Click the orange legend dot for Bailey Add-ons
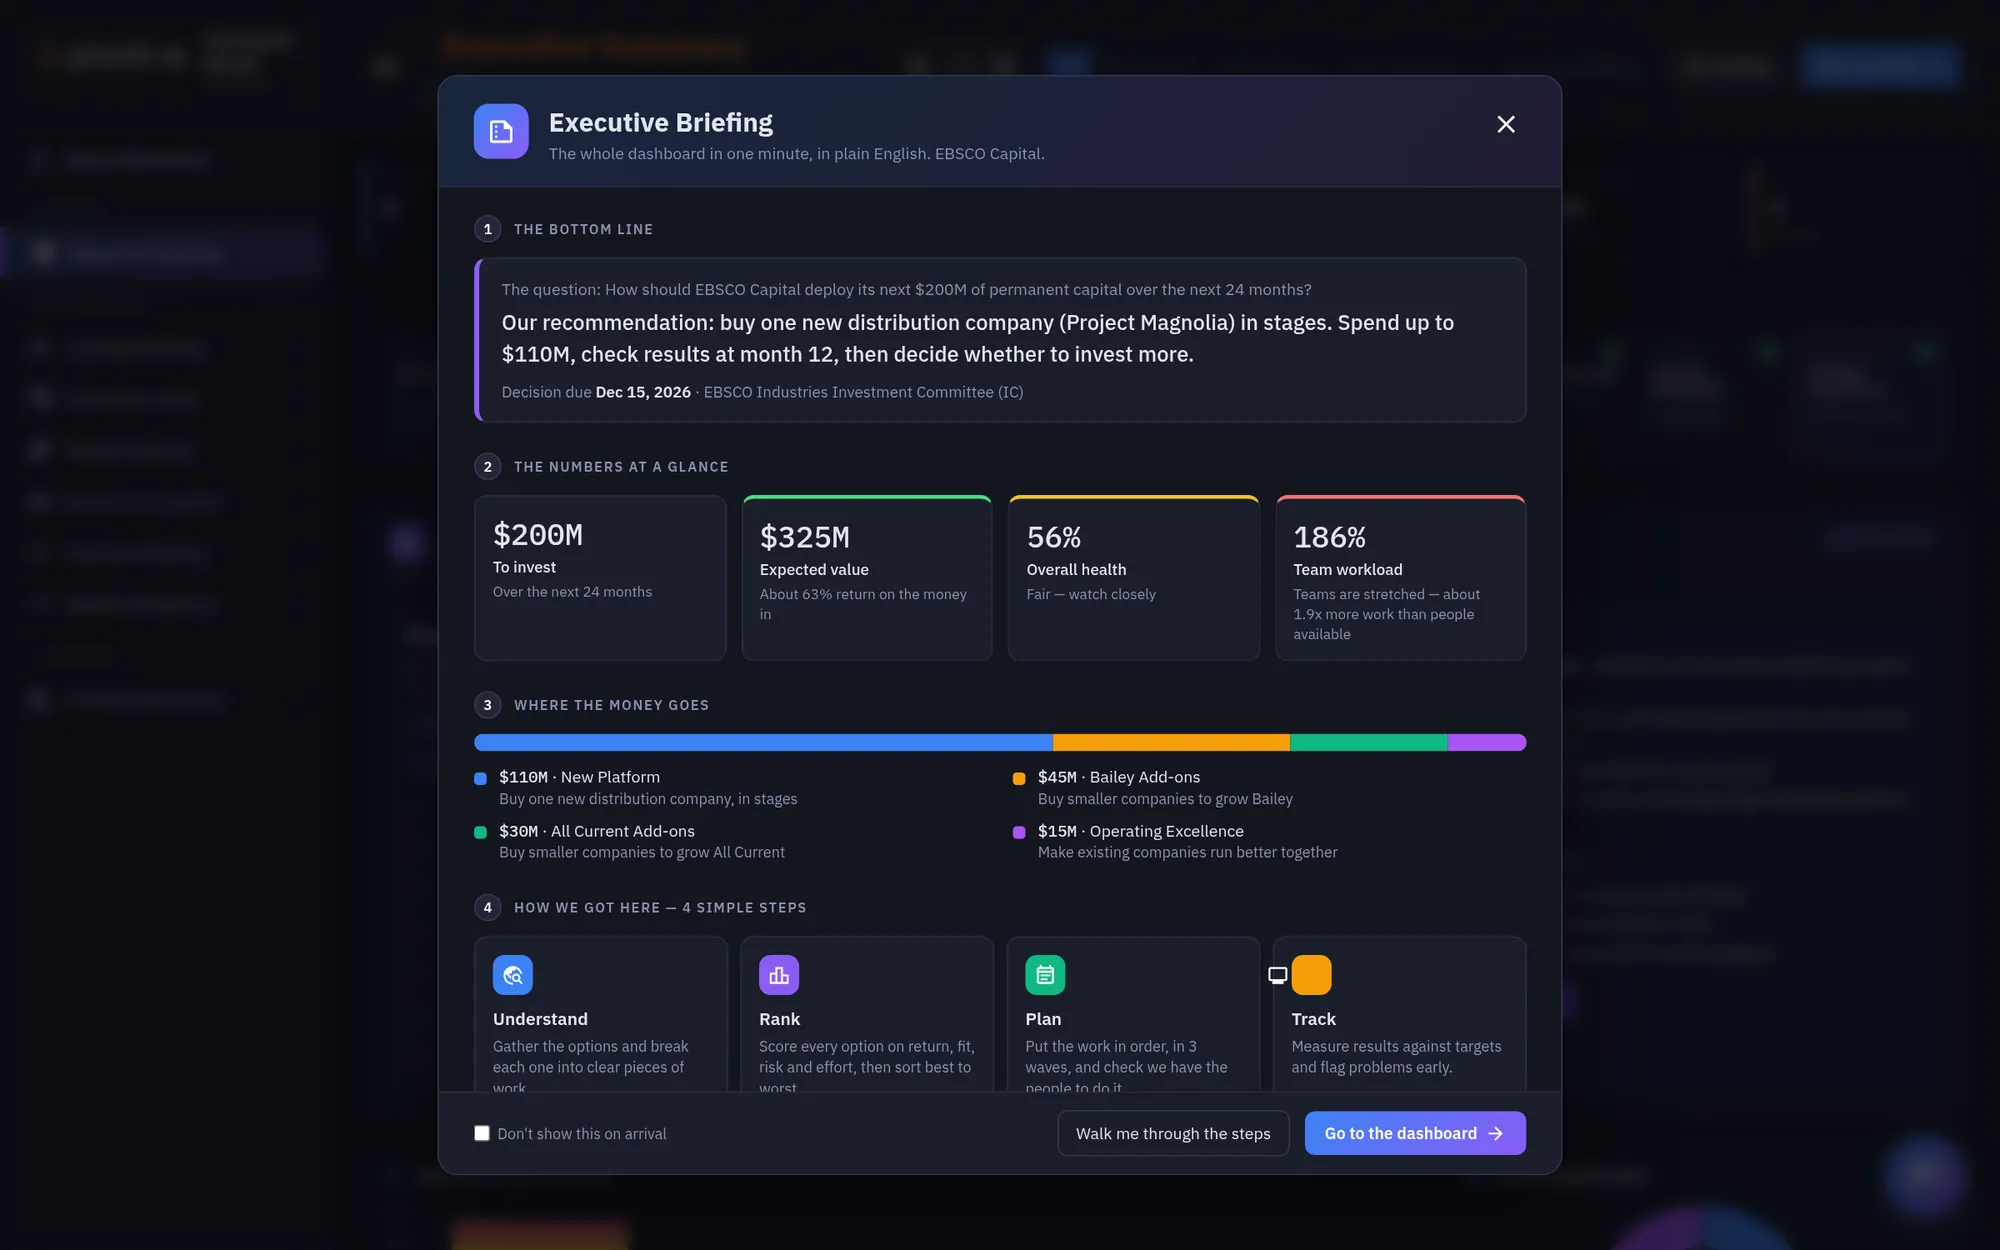Screen dimensions: 2000x1250 click(1019, 778)
